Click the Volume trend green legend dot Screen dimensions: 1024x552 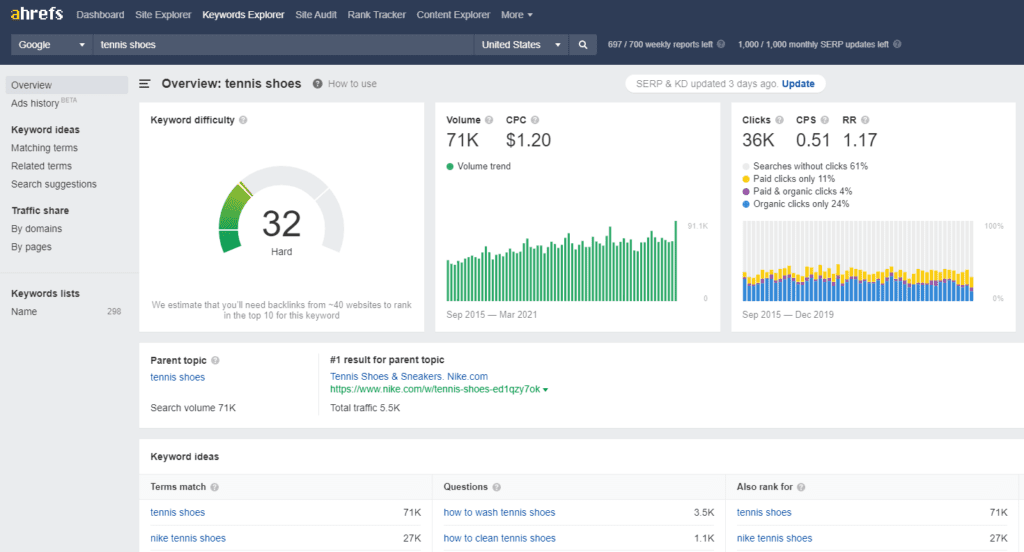450,167
